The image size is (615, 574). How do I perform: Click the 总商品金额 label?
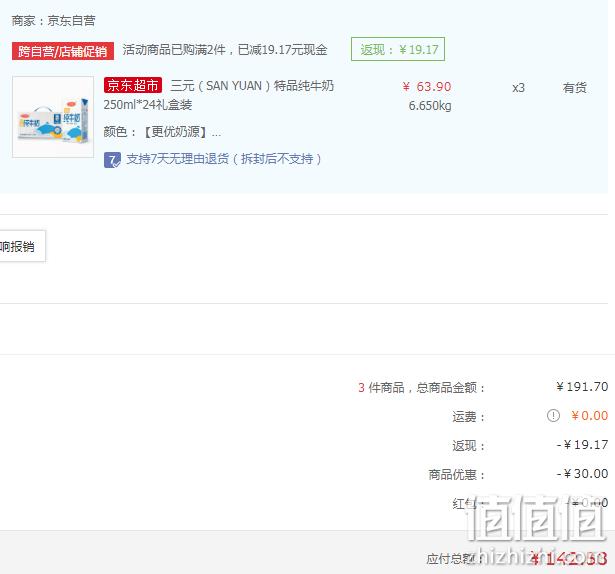451,388
